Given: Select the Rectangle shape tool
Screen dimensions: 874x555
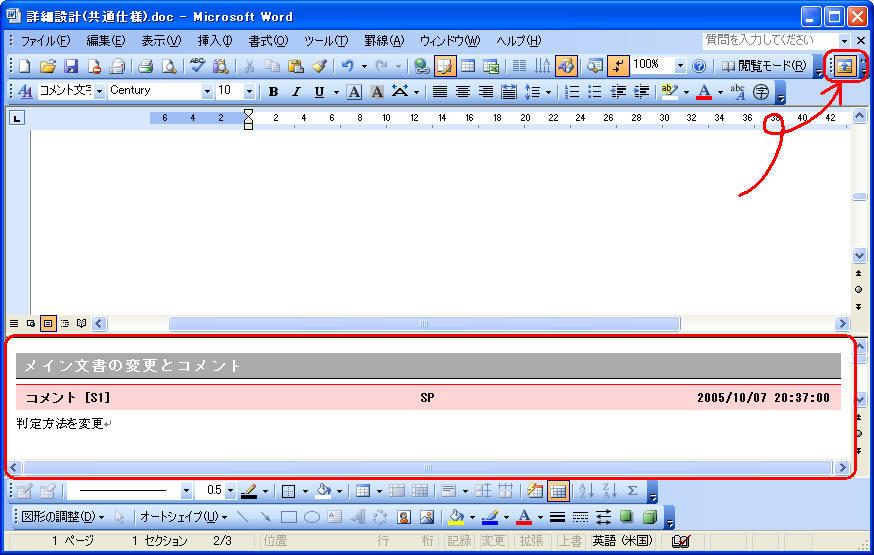Looking at the screenshot, I should click(288, 517).
